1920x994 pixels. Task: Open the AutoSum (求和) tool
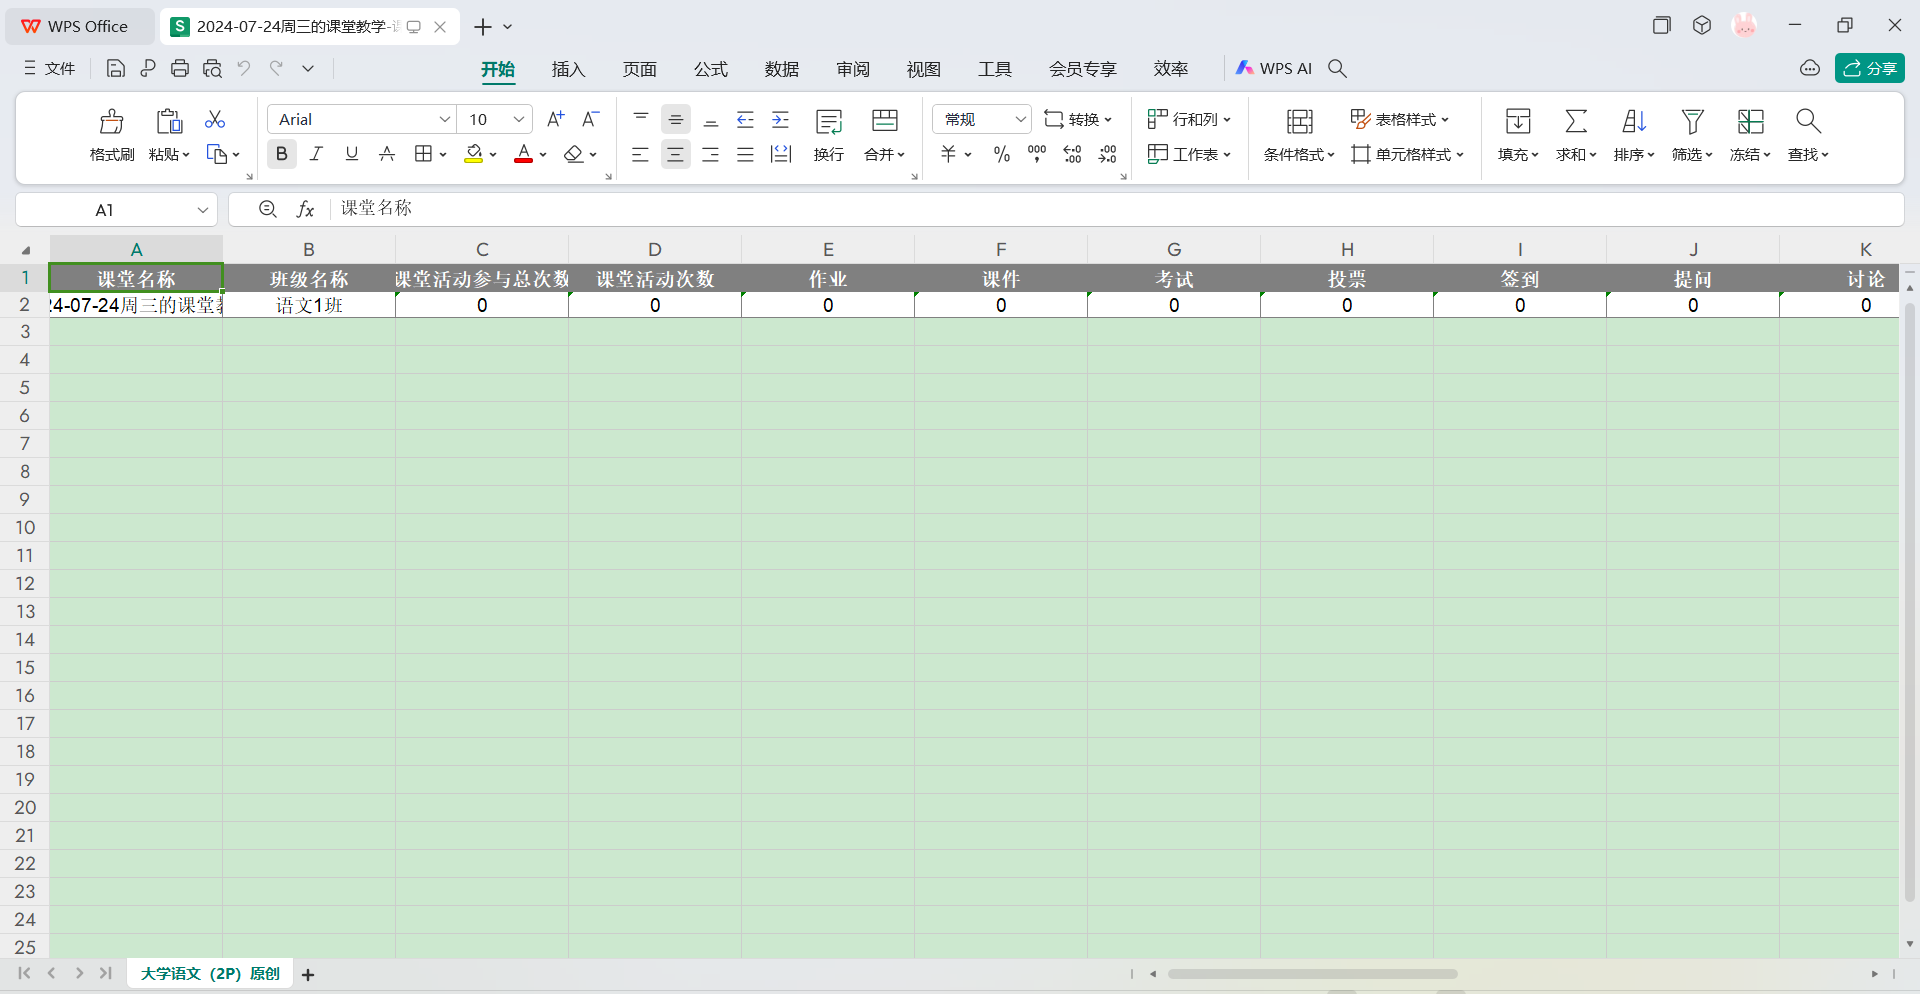pos(1575,122)
